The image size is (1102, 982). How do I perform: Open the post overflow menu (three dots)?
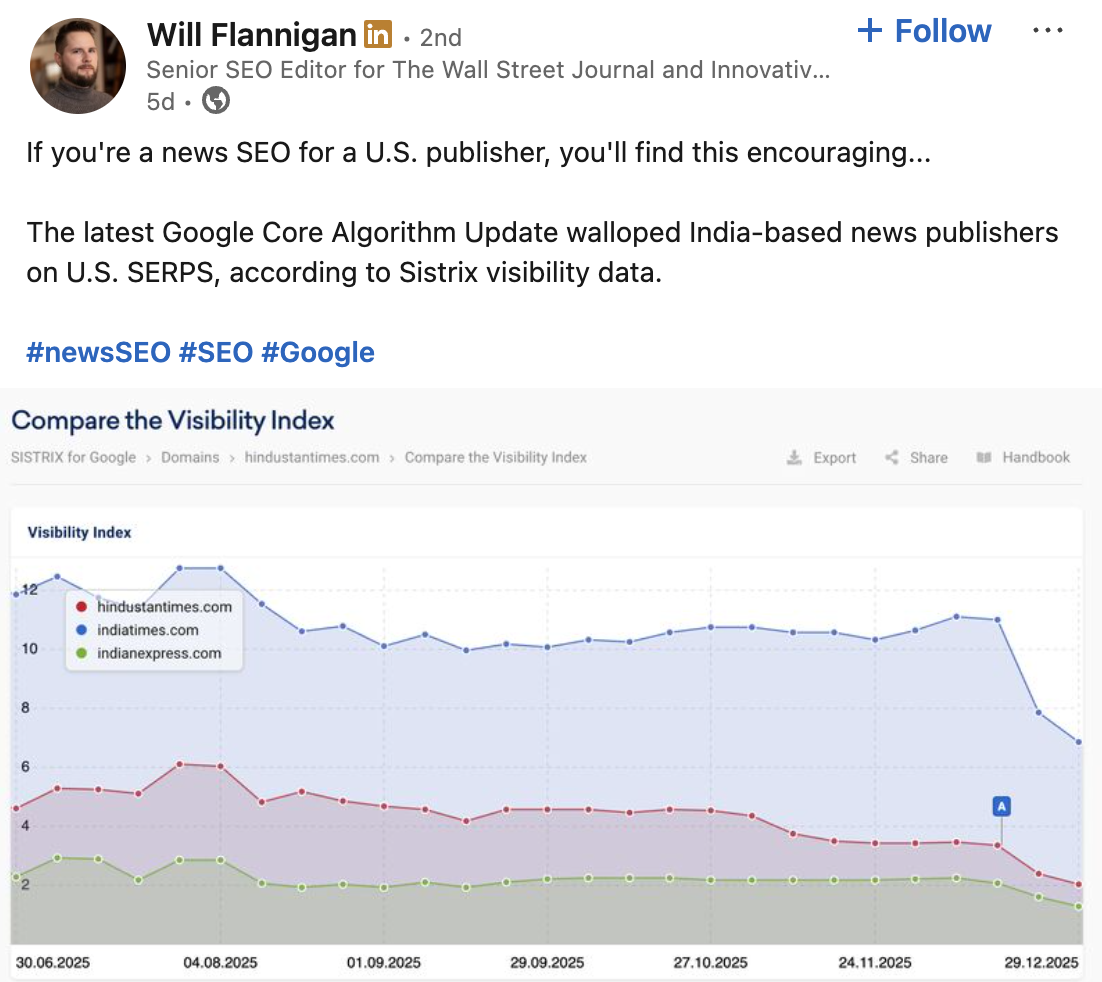coord(1047,30)
